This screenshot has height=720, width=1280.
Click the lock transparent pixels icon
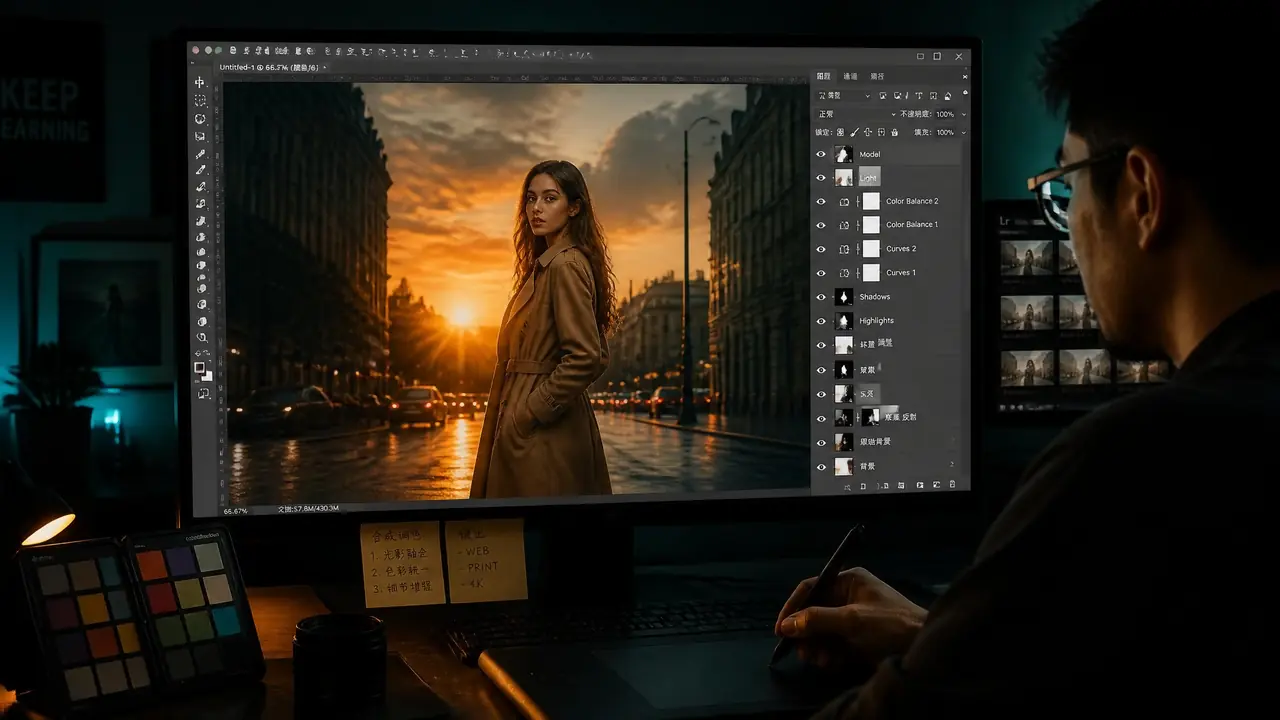click(840, 132)
